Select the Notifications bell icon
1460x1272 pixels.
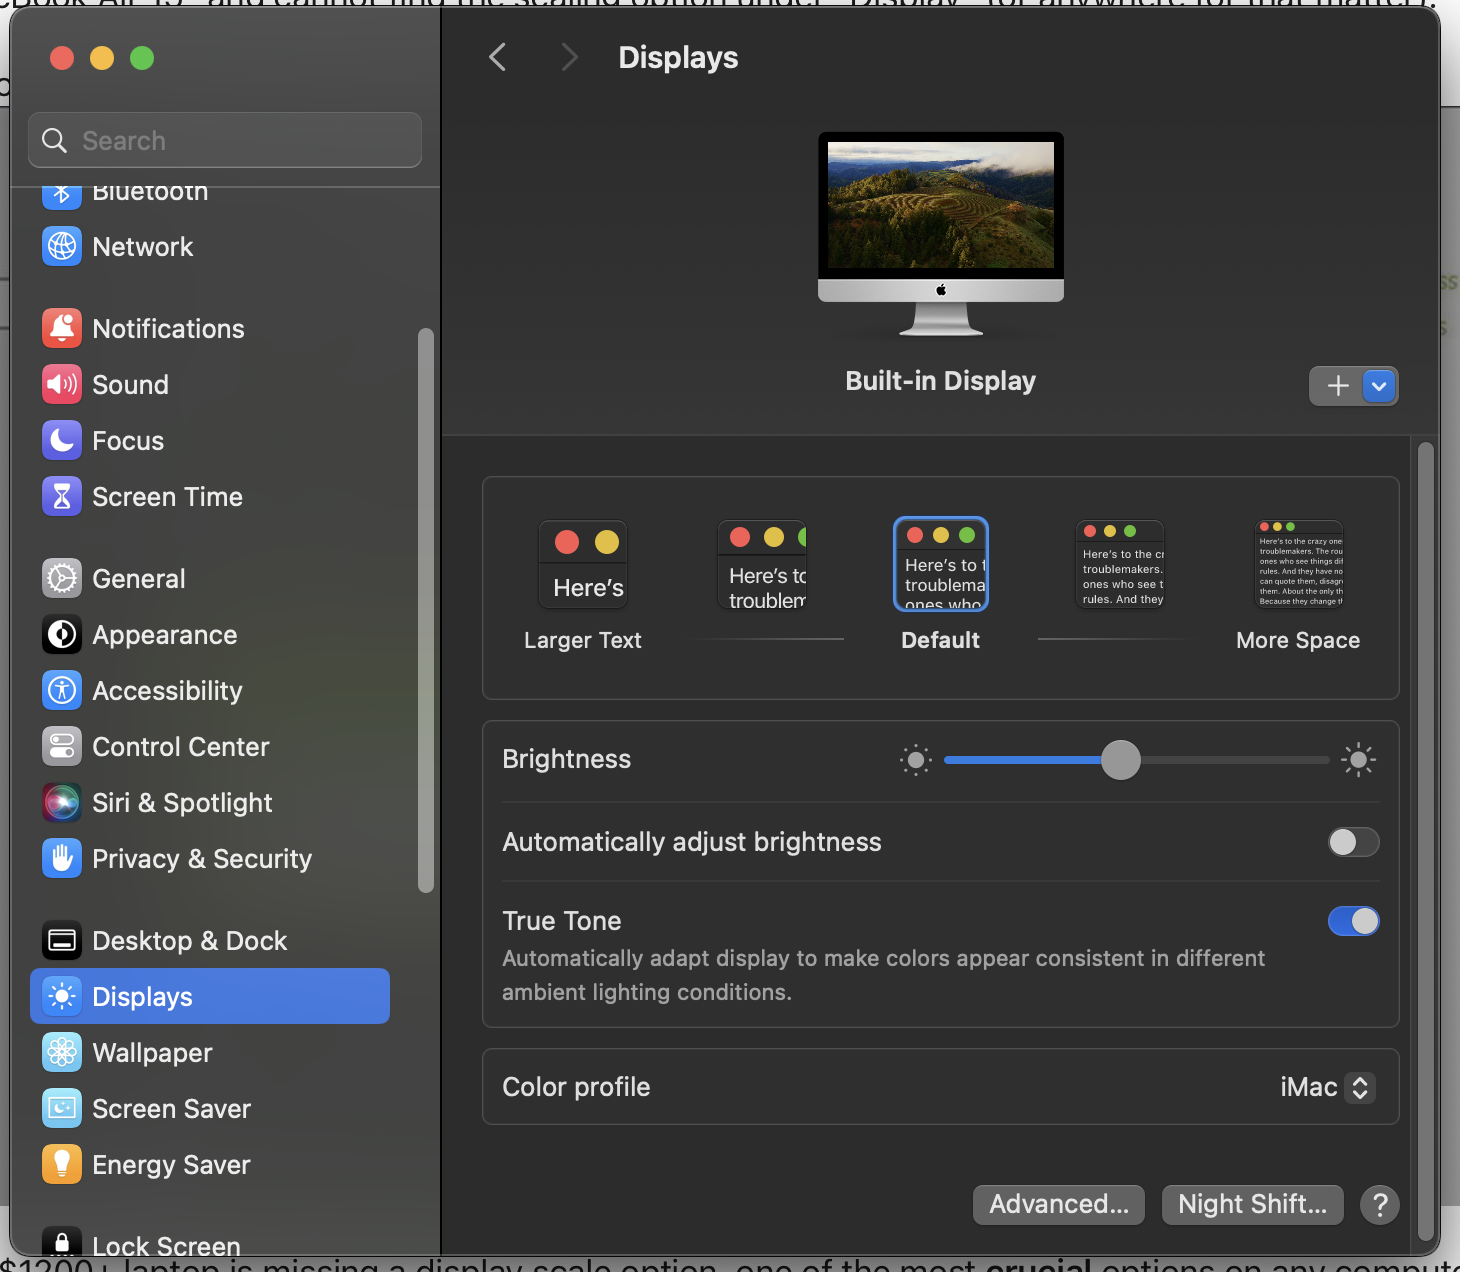coord(62,328)
